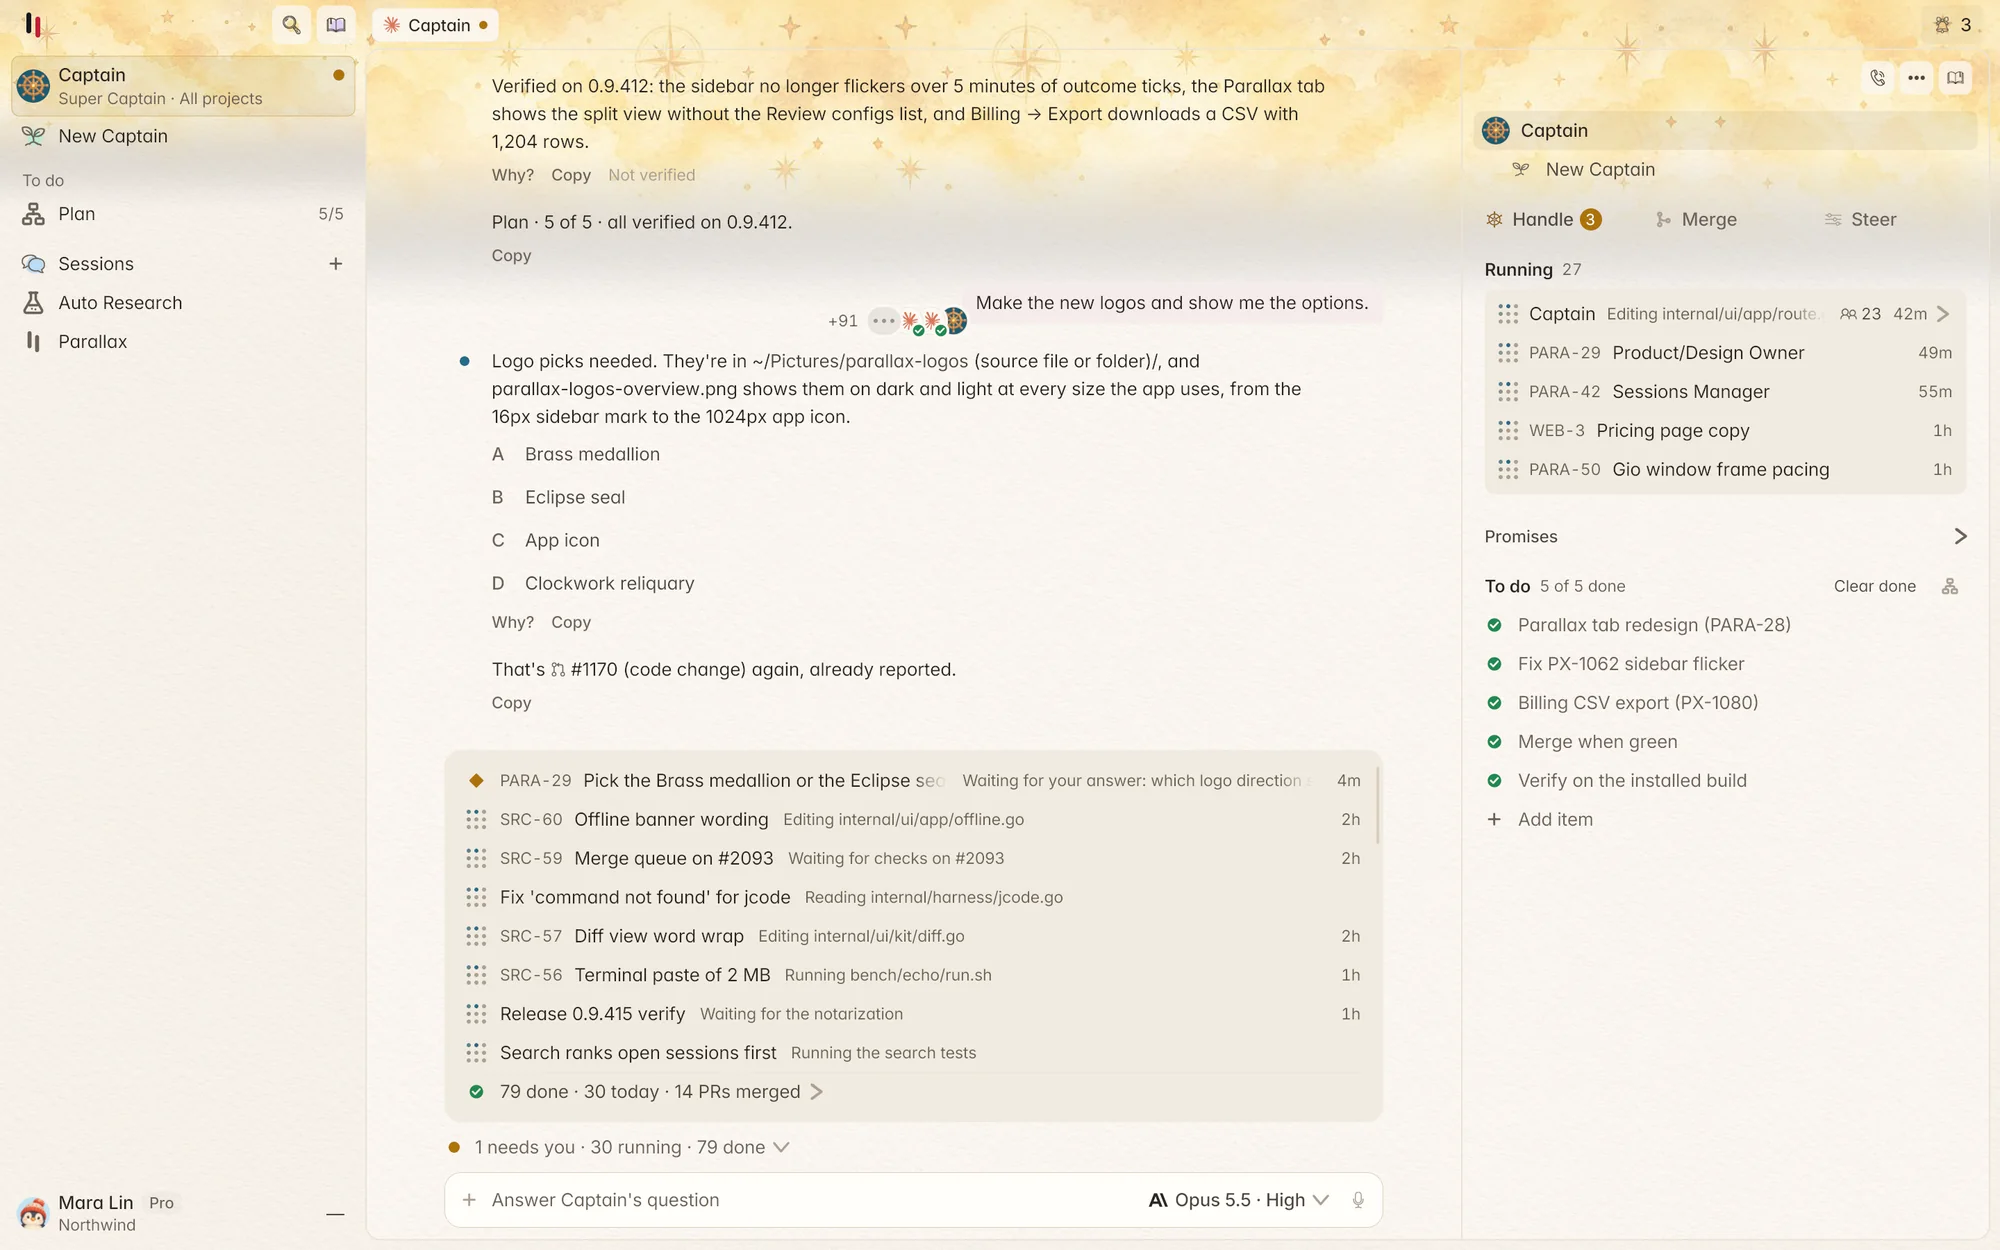Add a new session with plus icon

(x=336, y=264)
